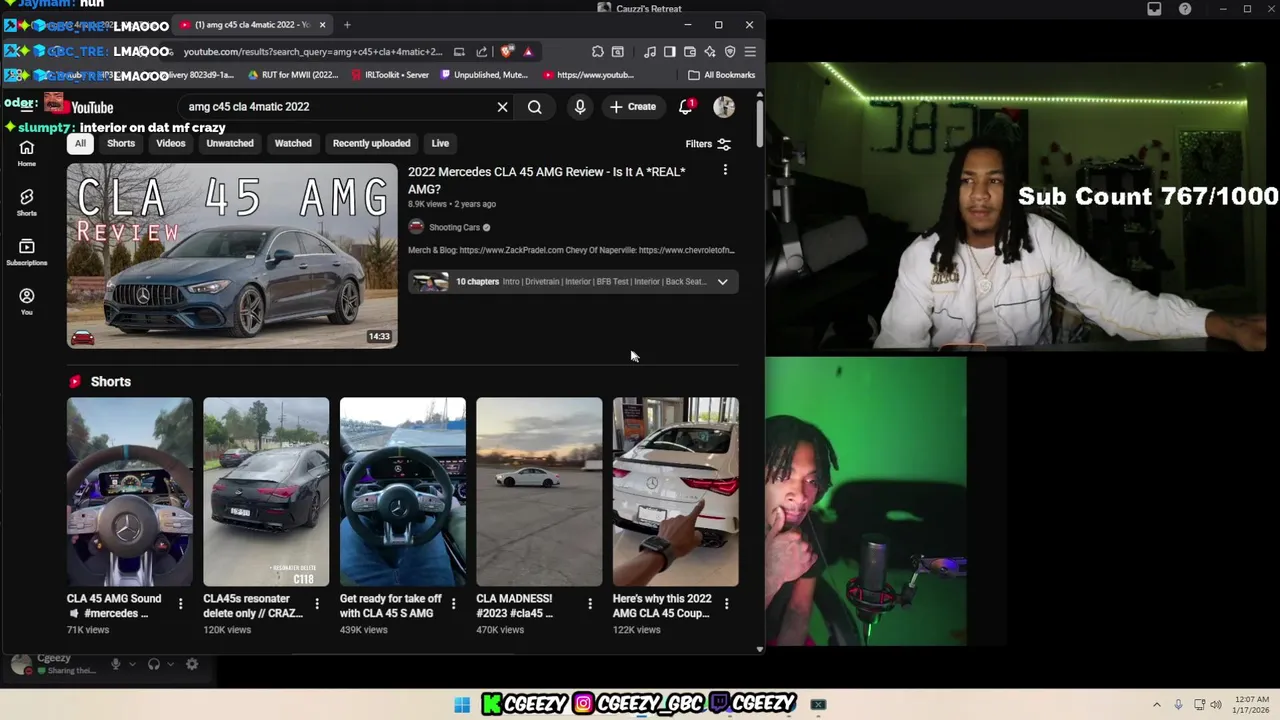1280x720 pixels.
Task: Click the share page icon in address bar
Action: pyautogui.click(x=482, y=52)
